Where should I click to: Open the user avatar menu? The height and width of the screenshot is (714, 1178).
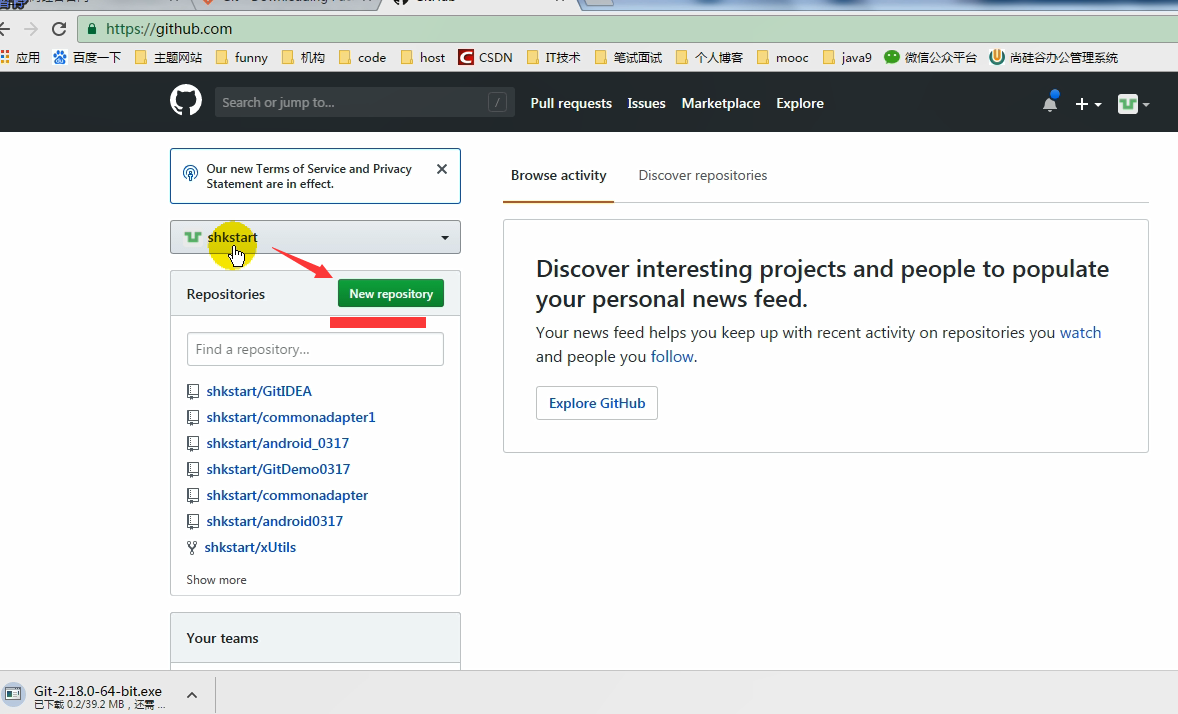point(1134,104)
